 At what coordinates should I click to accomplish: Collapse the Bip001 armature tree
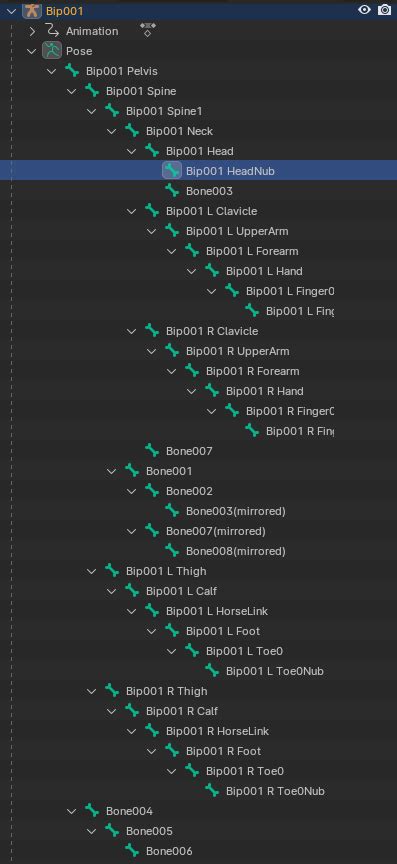(12, 10)
